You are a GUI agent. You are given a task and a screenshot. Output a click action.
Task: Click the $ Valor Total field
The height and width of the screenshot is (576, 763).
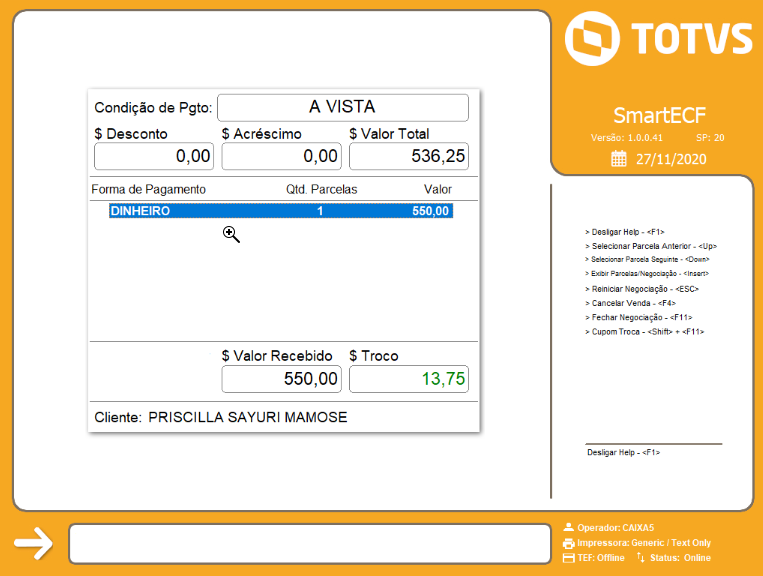(x=409, y=156)
